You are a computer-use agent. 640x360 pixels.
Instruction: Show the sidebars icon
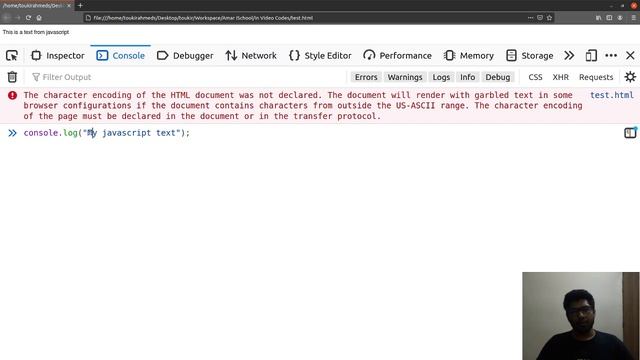coord(609,18)
